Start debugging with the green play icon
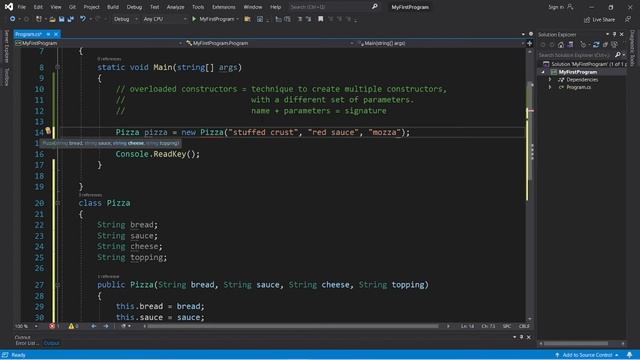The image size is (640, 360). 194,19
